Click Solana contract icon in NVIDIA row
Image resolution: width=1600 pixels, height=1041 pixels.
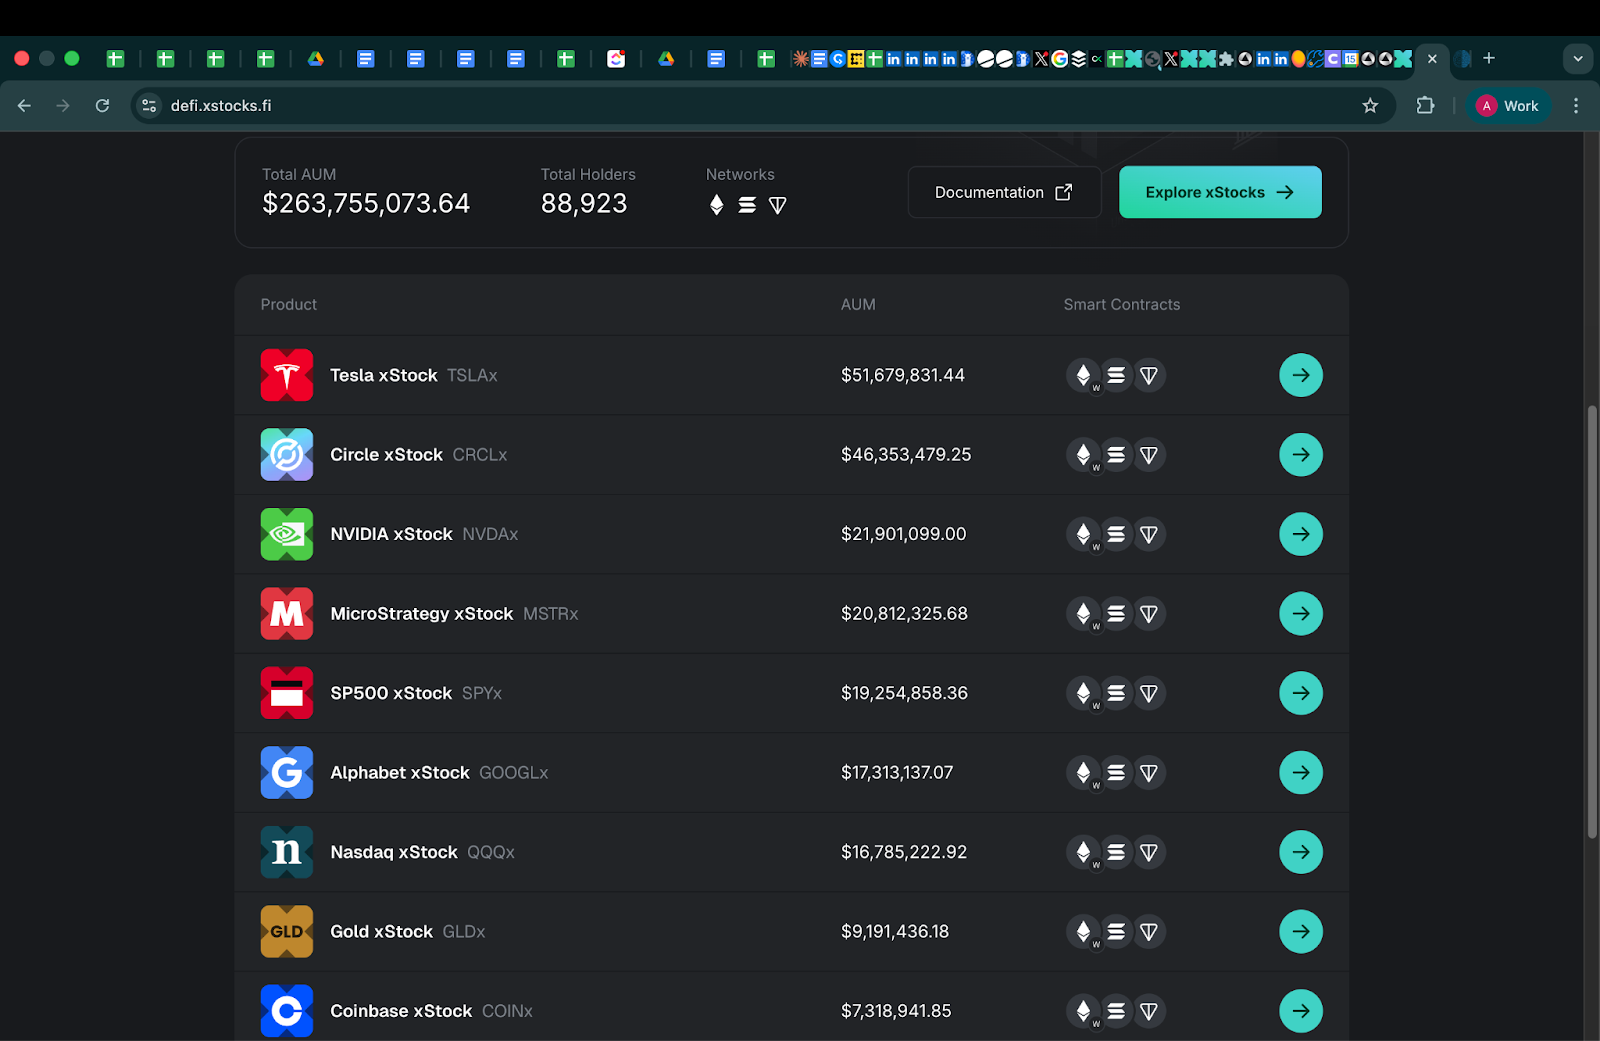pos(1116,534)
